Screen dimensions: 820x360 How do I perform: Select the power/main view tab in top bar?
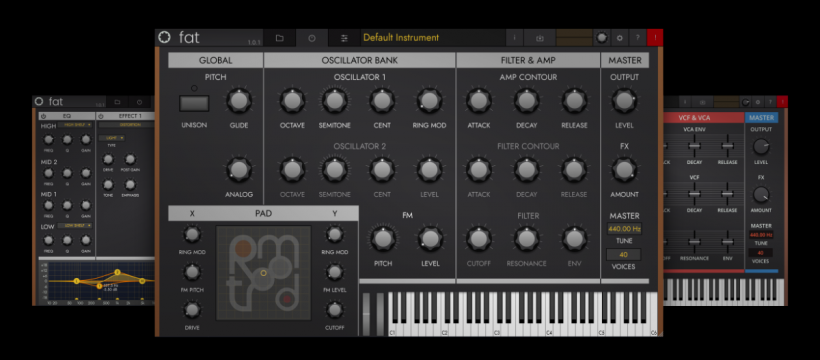tap(312, 38)
